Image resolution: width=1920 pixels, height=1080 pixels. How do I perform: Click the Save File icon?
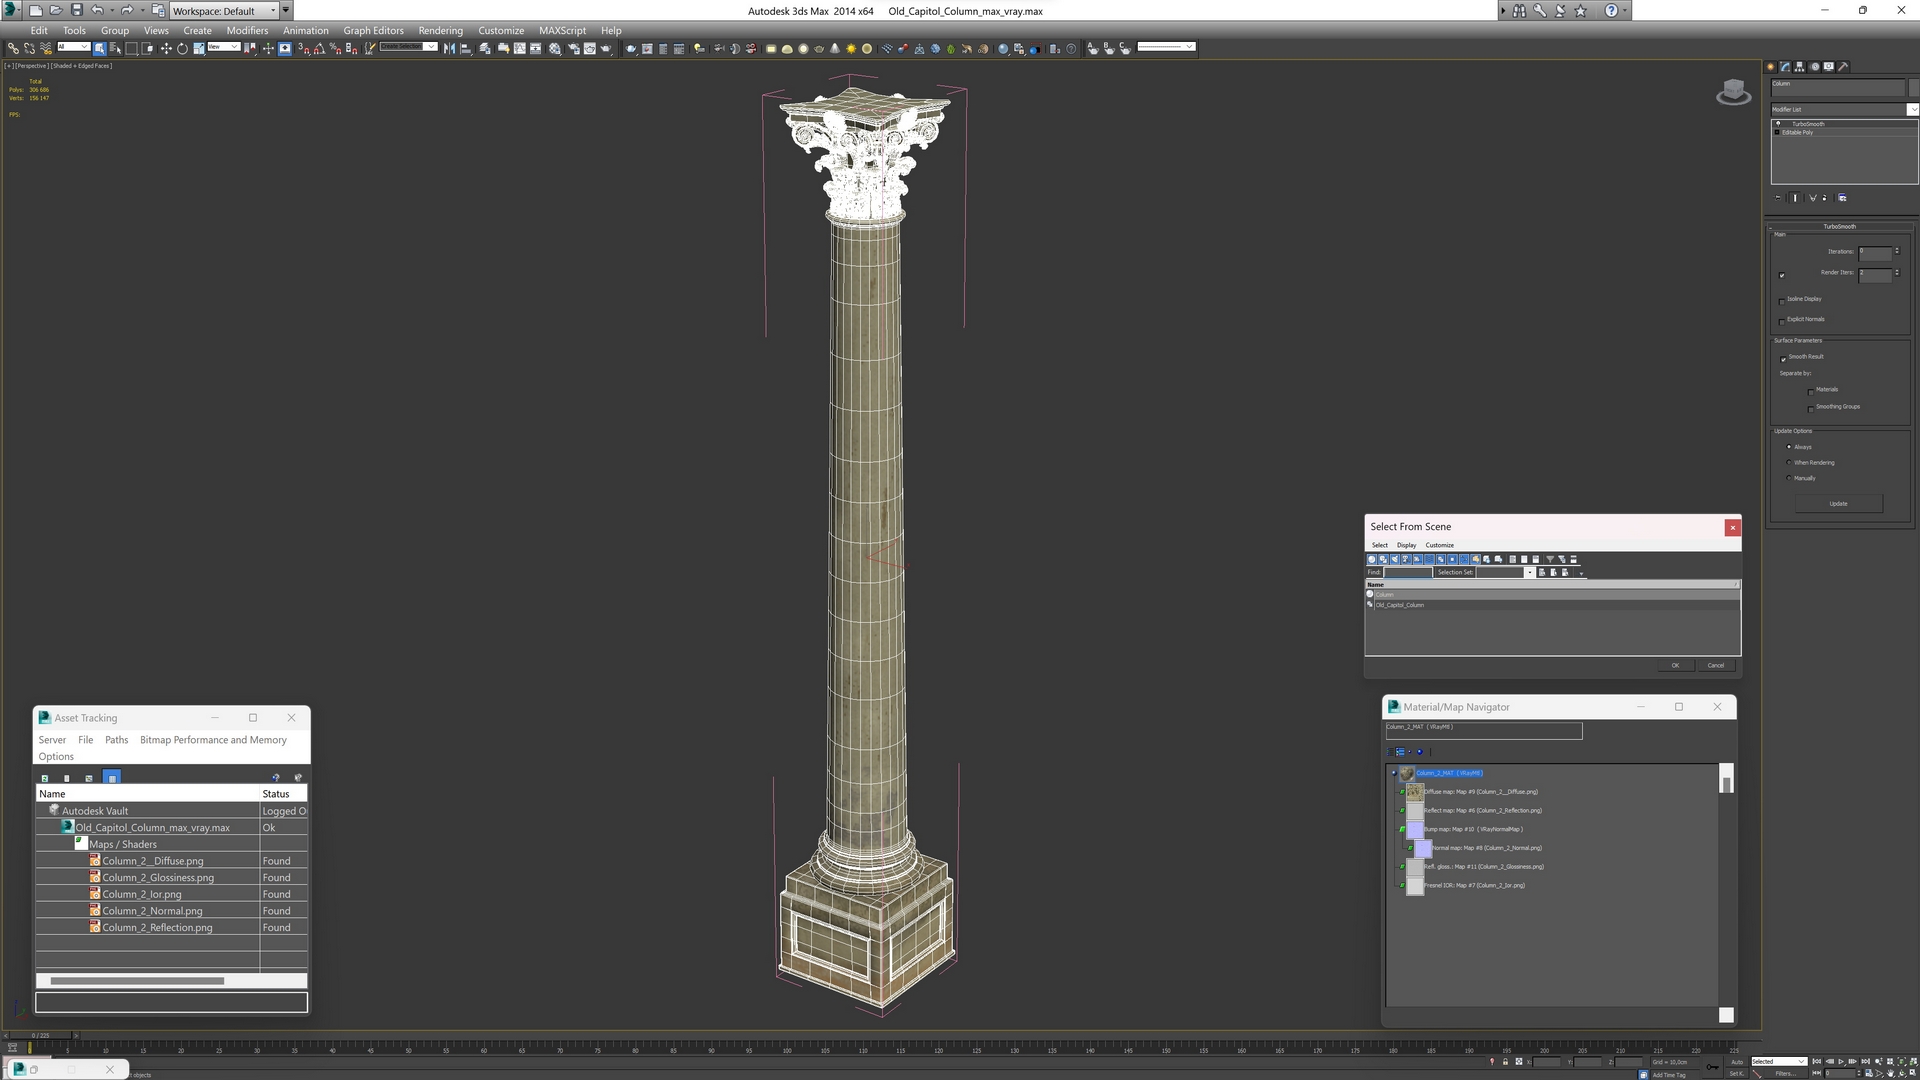click(x=76, y=10)
